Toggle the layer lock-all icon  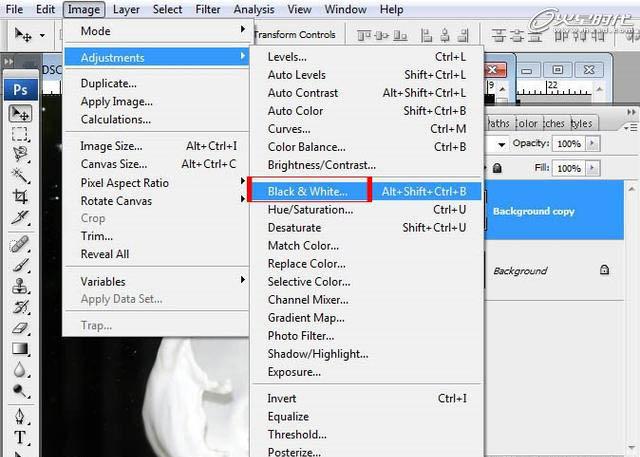[497, 168]
